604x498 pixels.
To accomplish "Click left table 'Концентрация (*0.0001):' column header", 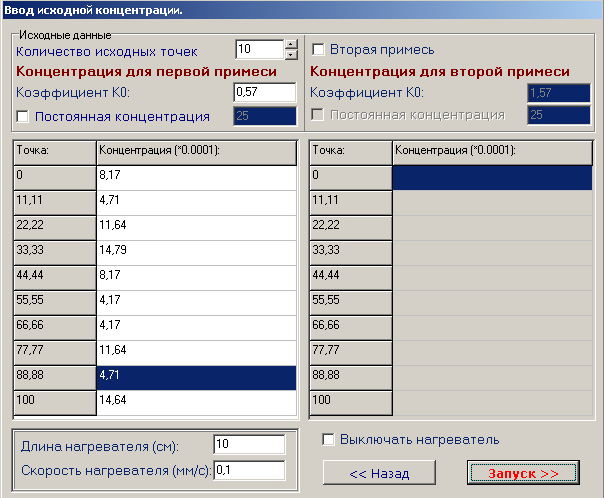I will tap(196, 153).
